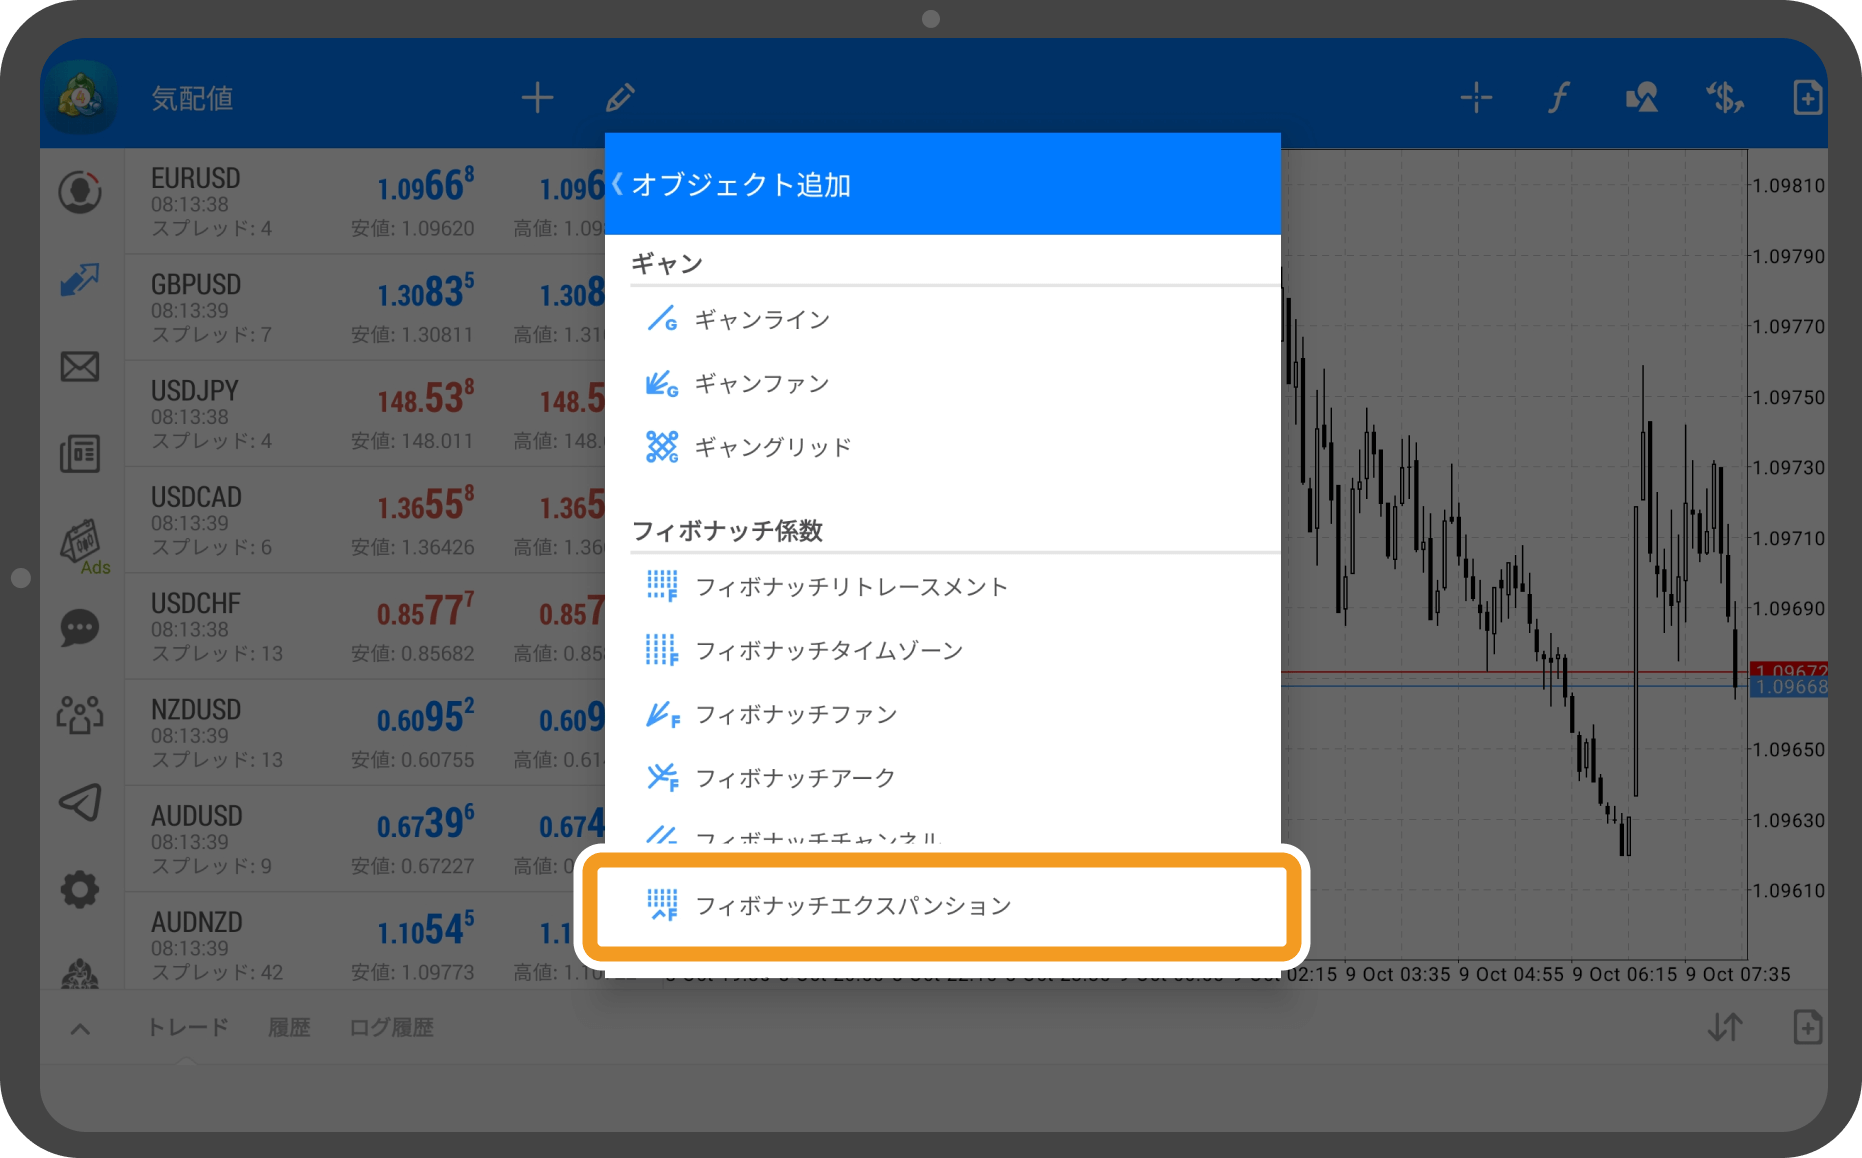Add a new symbol with the plus icon
The height and width of the screenshot is (1158, 1862).
click(x=537, y=97)
